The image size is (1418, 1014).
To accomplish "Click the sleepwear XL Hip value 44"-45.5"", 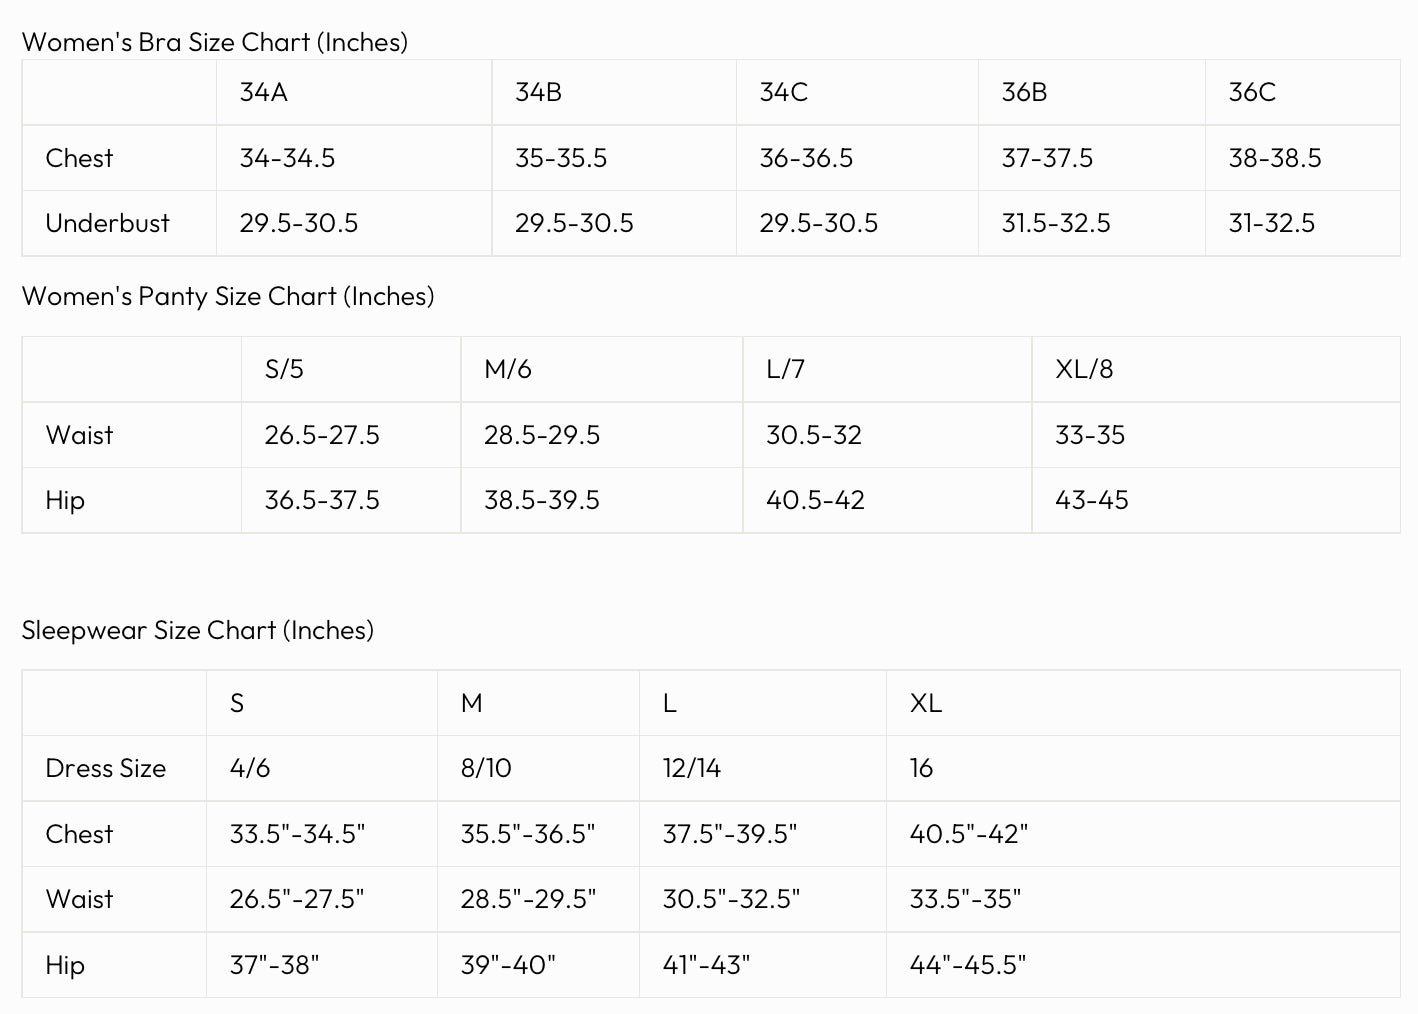I will click(968, 965).
